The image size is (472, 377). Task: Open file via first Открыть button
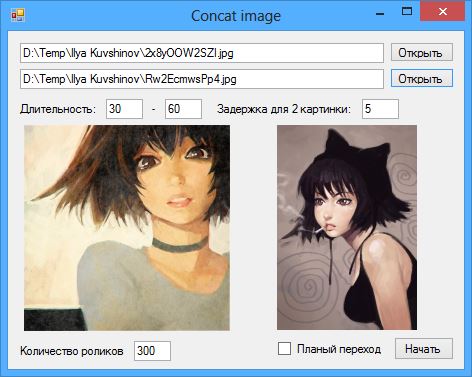[x=422, y=53]
